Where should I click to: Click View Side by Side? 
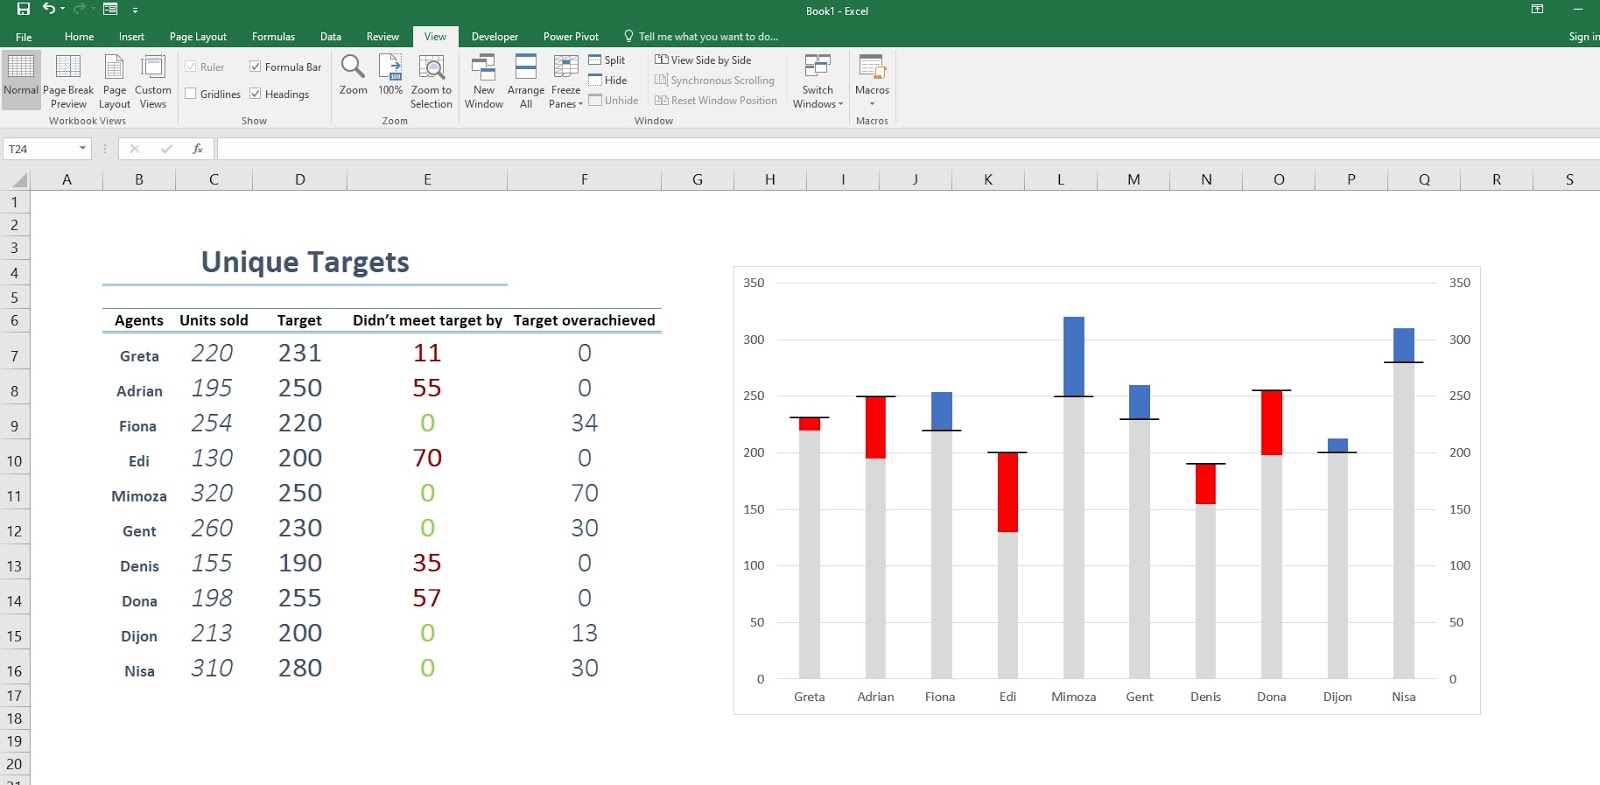[703, 60]
